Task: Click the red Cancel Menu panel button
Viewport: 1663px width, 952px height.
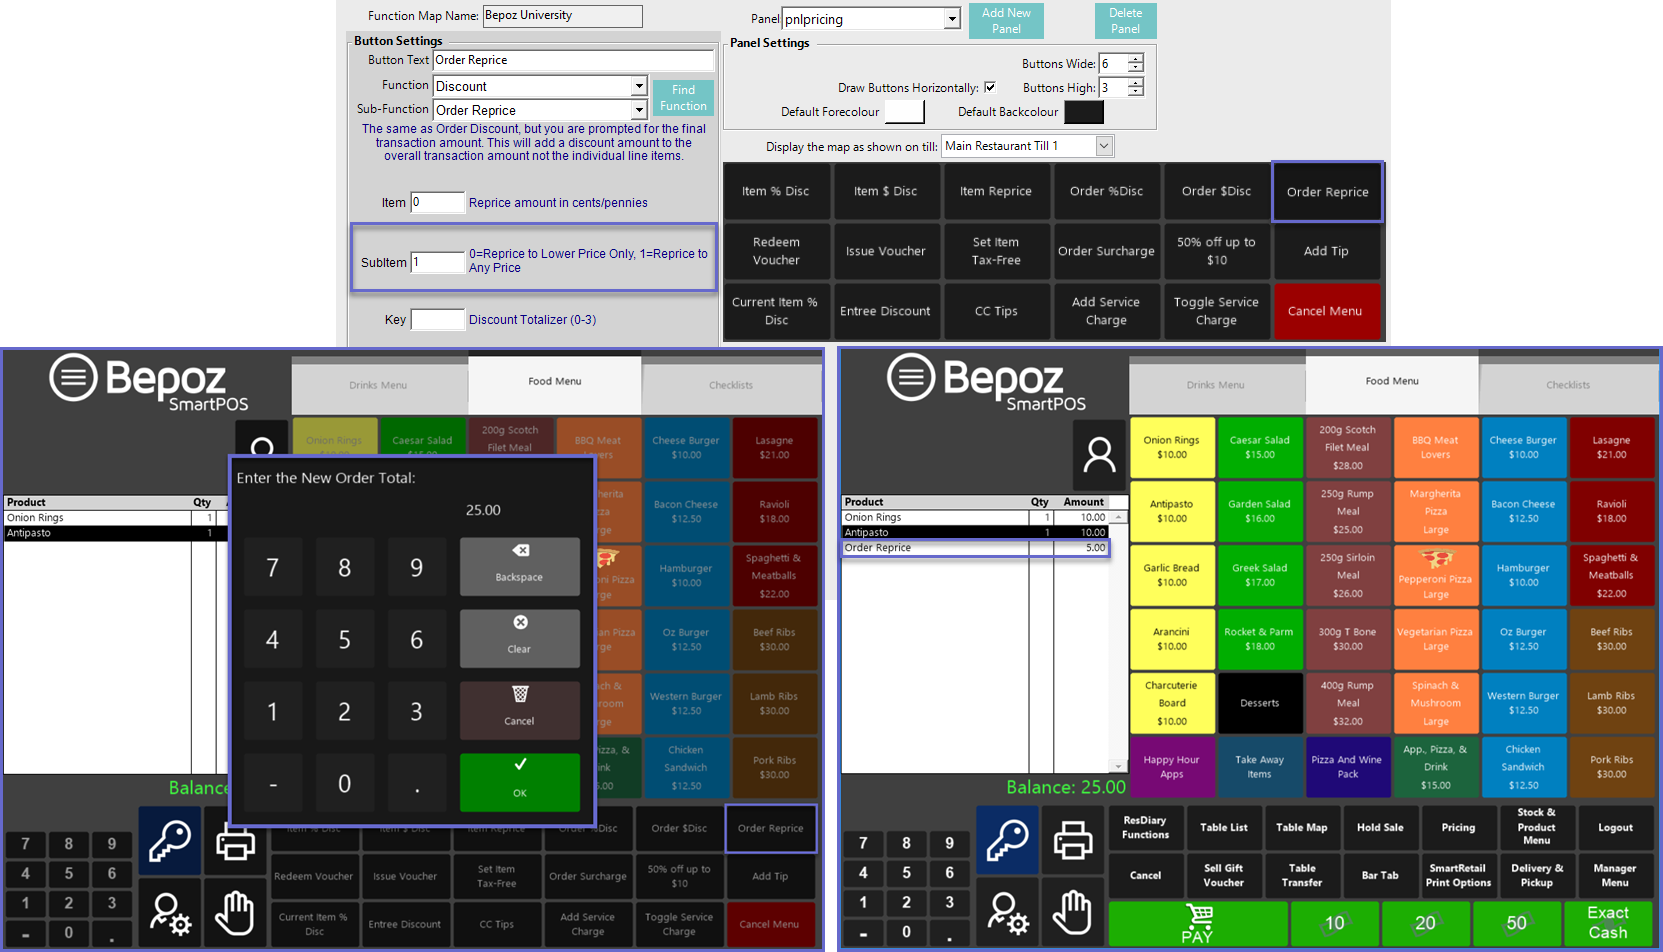Action: coord(1325,311)
